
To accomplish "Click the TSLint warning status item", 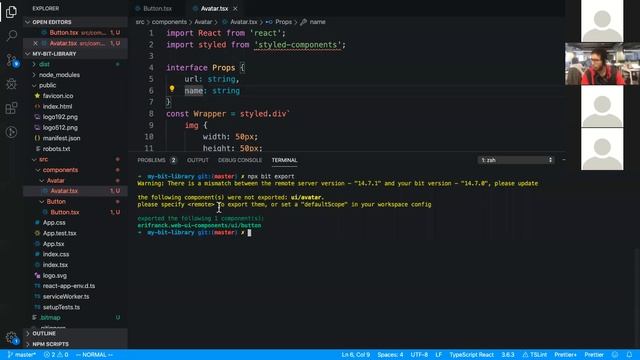I will pyautogui.click(x=535, y=355).
